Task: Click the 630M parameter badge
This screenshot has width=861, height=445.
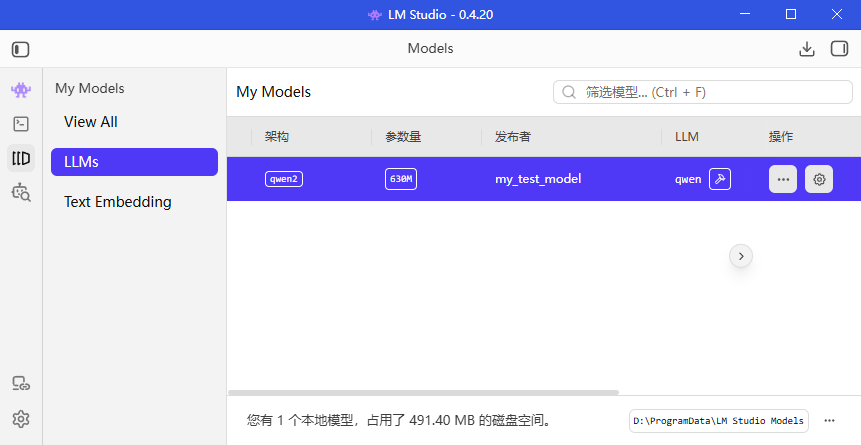Action: pos(401,179)
